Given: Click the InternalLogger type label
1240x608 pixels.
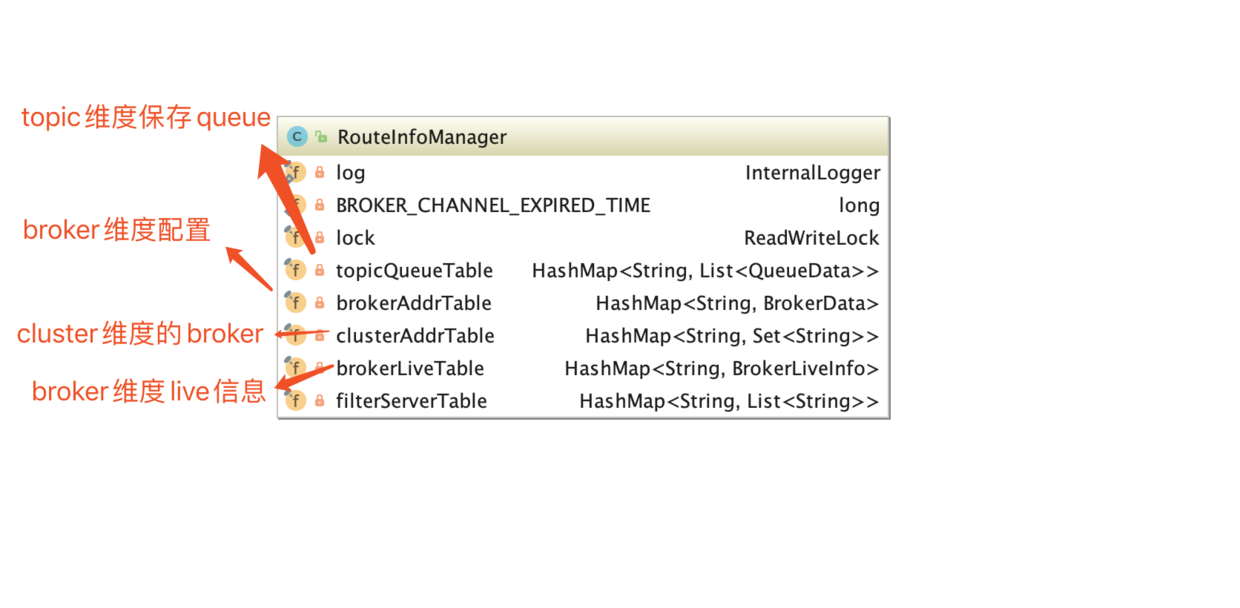Looking at the screenshot, I should tap(812, 172).
